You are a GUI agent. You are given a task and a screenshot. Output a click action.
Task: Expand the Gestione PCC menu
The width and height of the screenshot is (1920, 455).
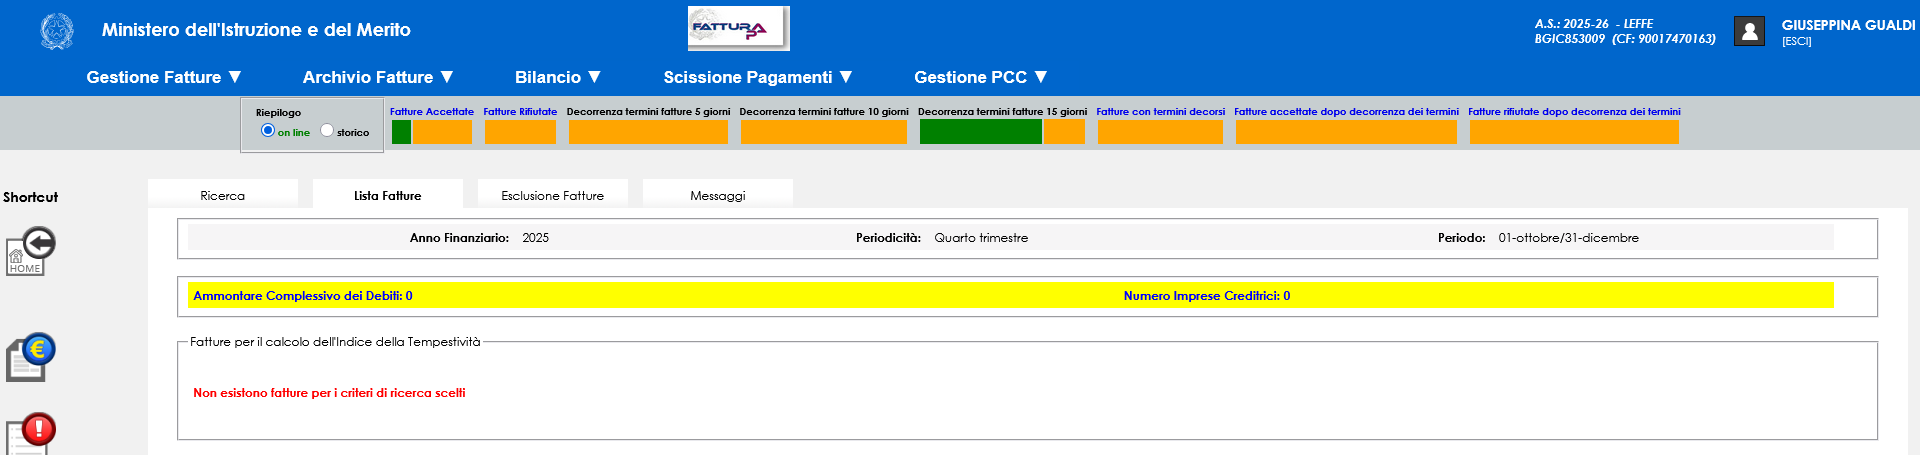pos(980,77)
